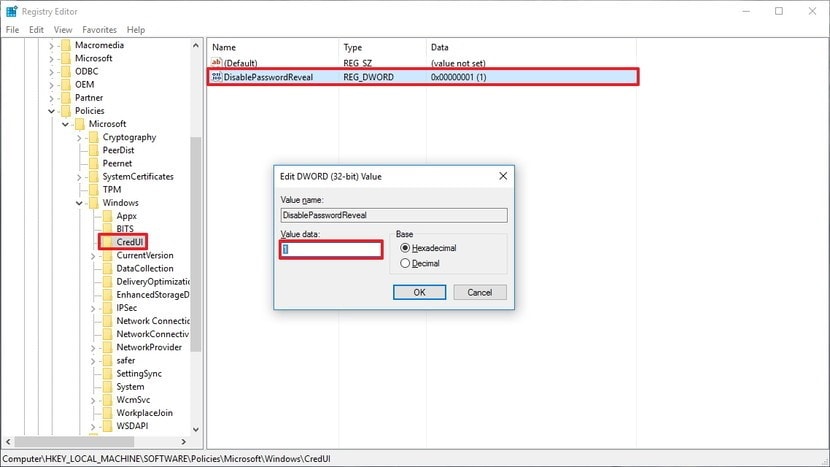
Task: Collapse the Policies key
Action: click(51, 111)
